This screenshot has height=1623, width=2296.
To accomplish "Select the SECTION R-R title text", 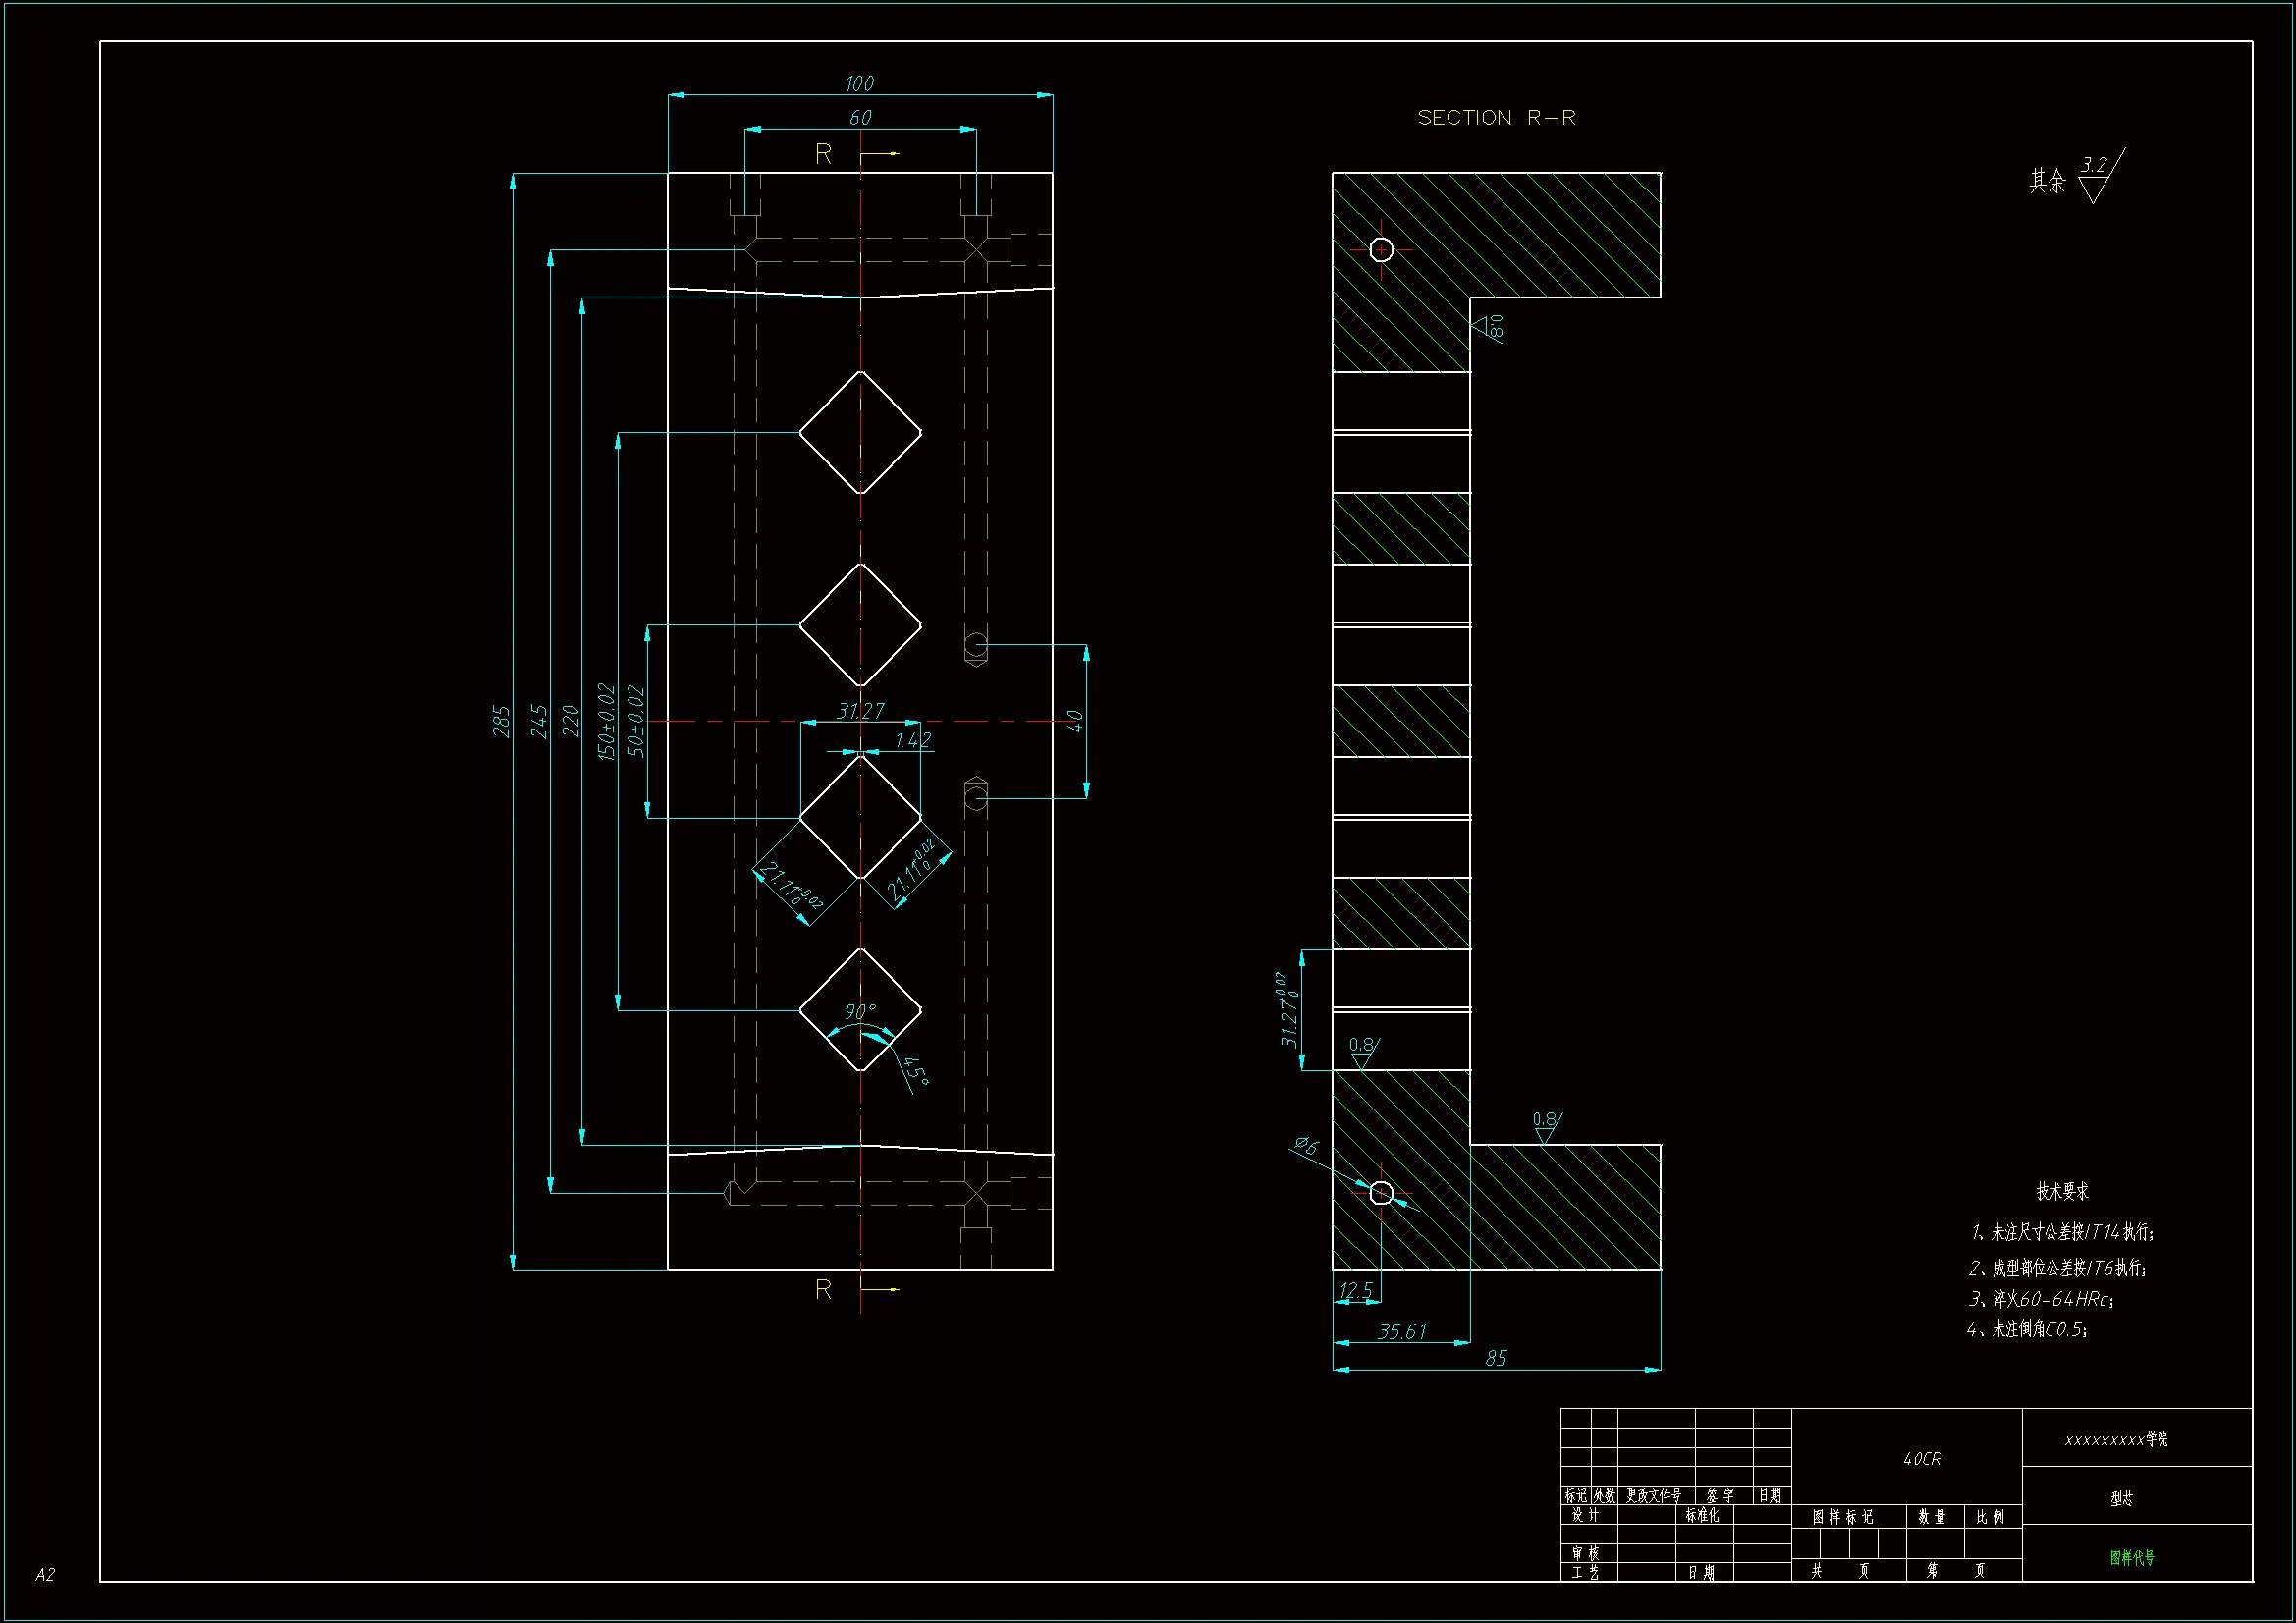I will 1496,118.
